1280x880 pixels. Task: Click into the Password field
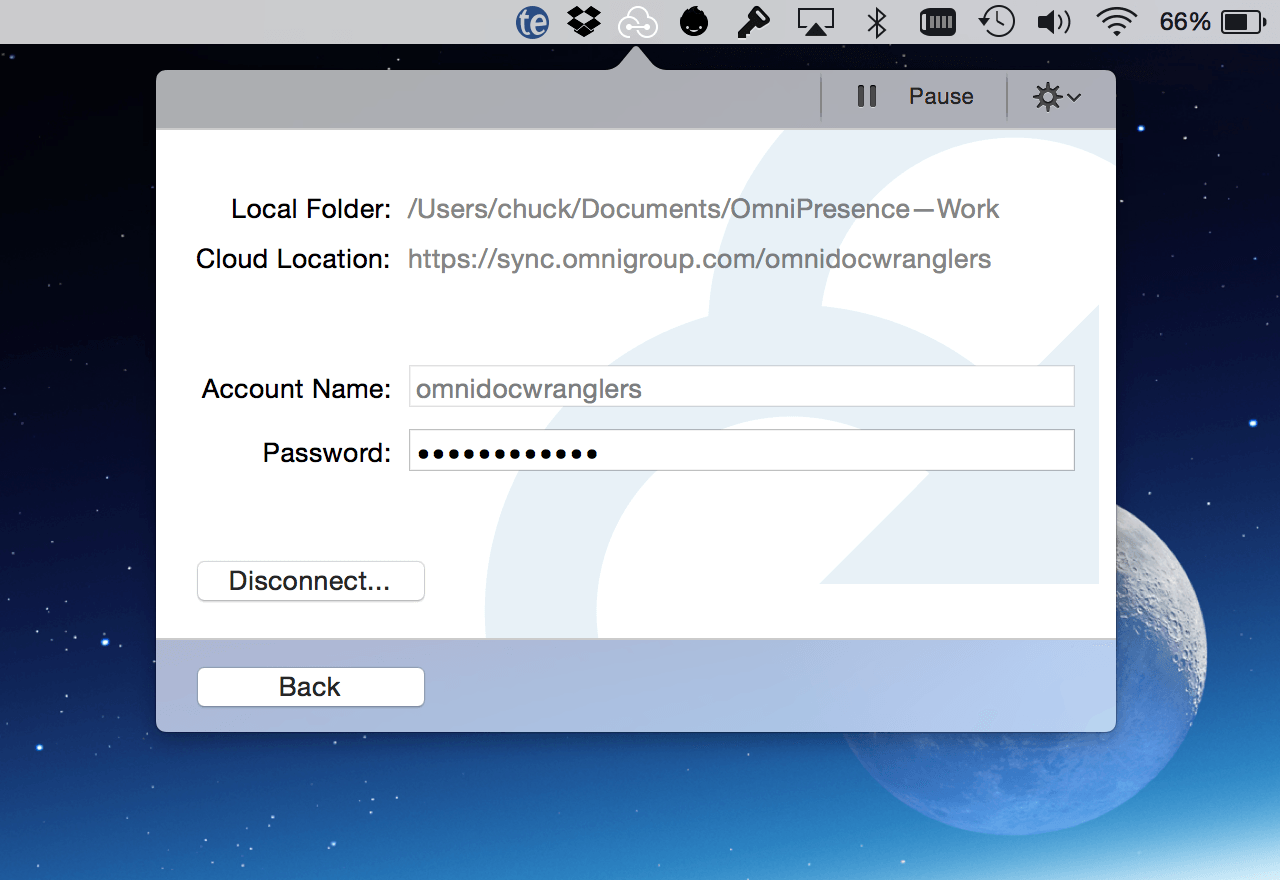click(742, 451)
